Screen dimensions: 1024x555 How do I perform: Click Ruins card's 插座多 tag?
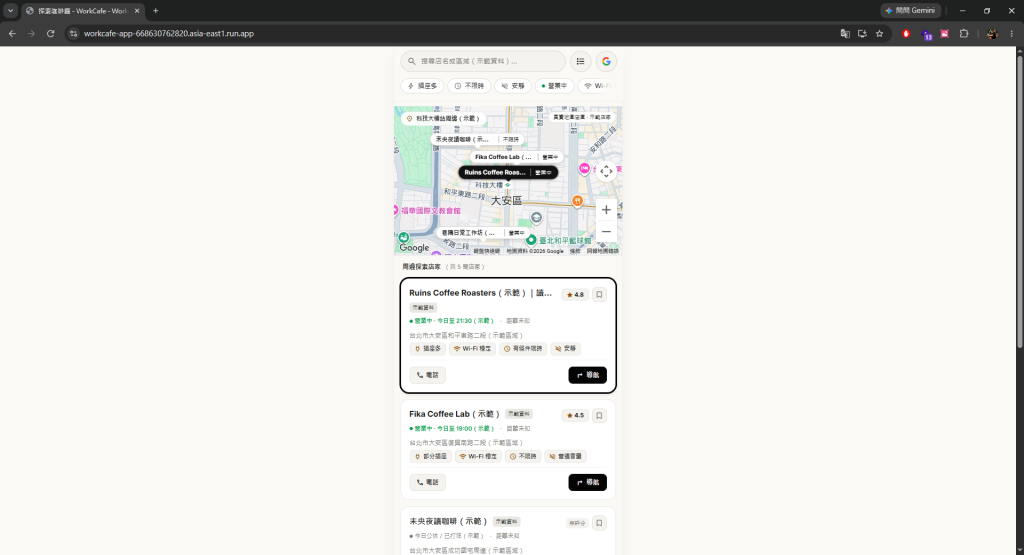428,349
